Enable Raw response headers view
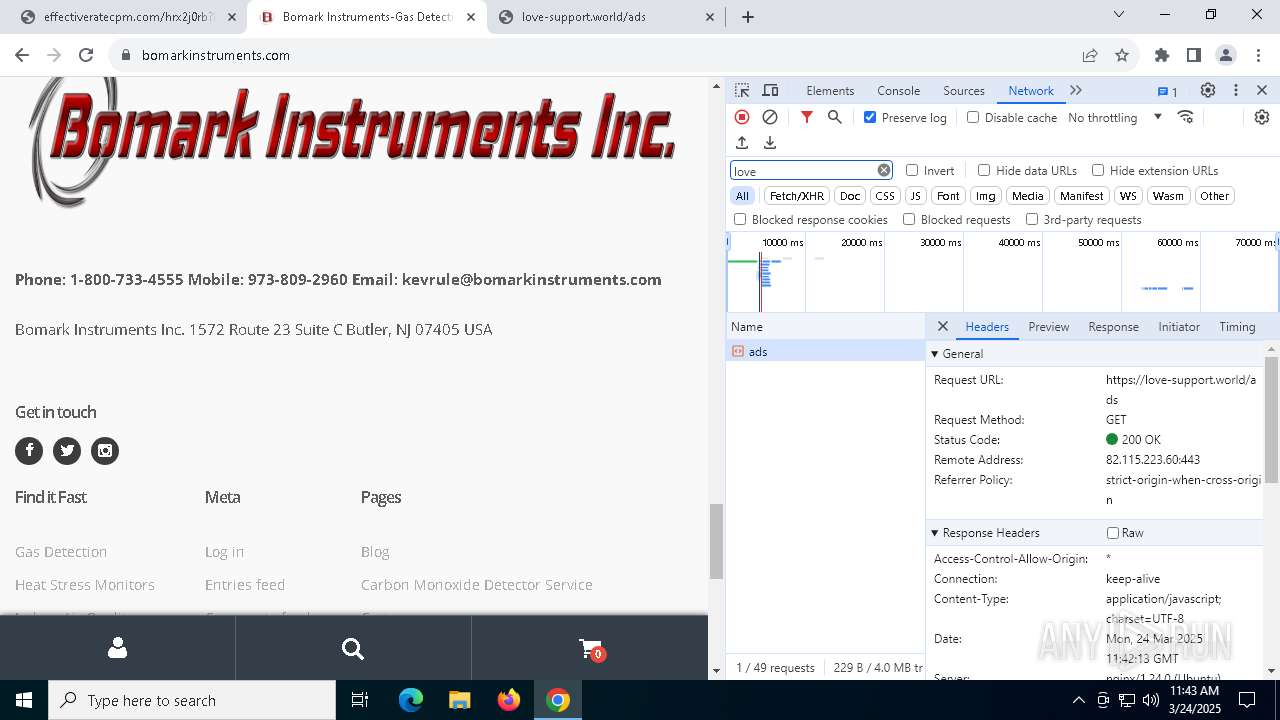This screenshot has width=1280, height=720. (1113, 533)
